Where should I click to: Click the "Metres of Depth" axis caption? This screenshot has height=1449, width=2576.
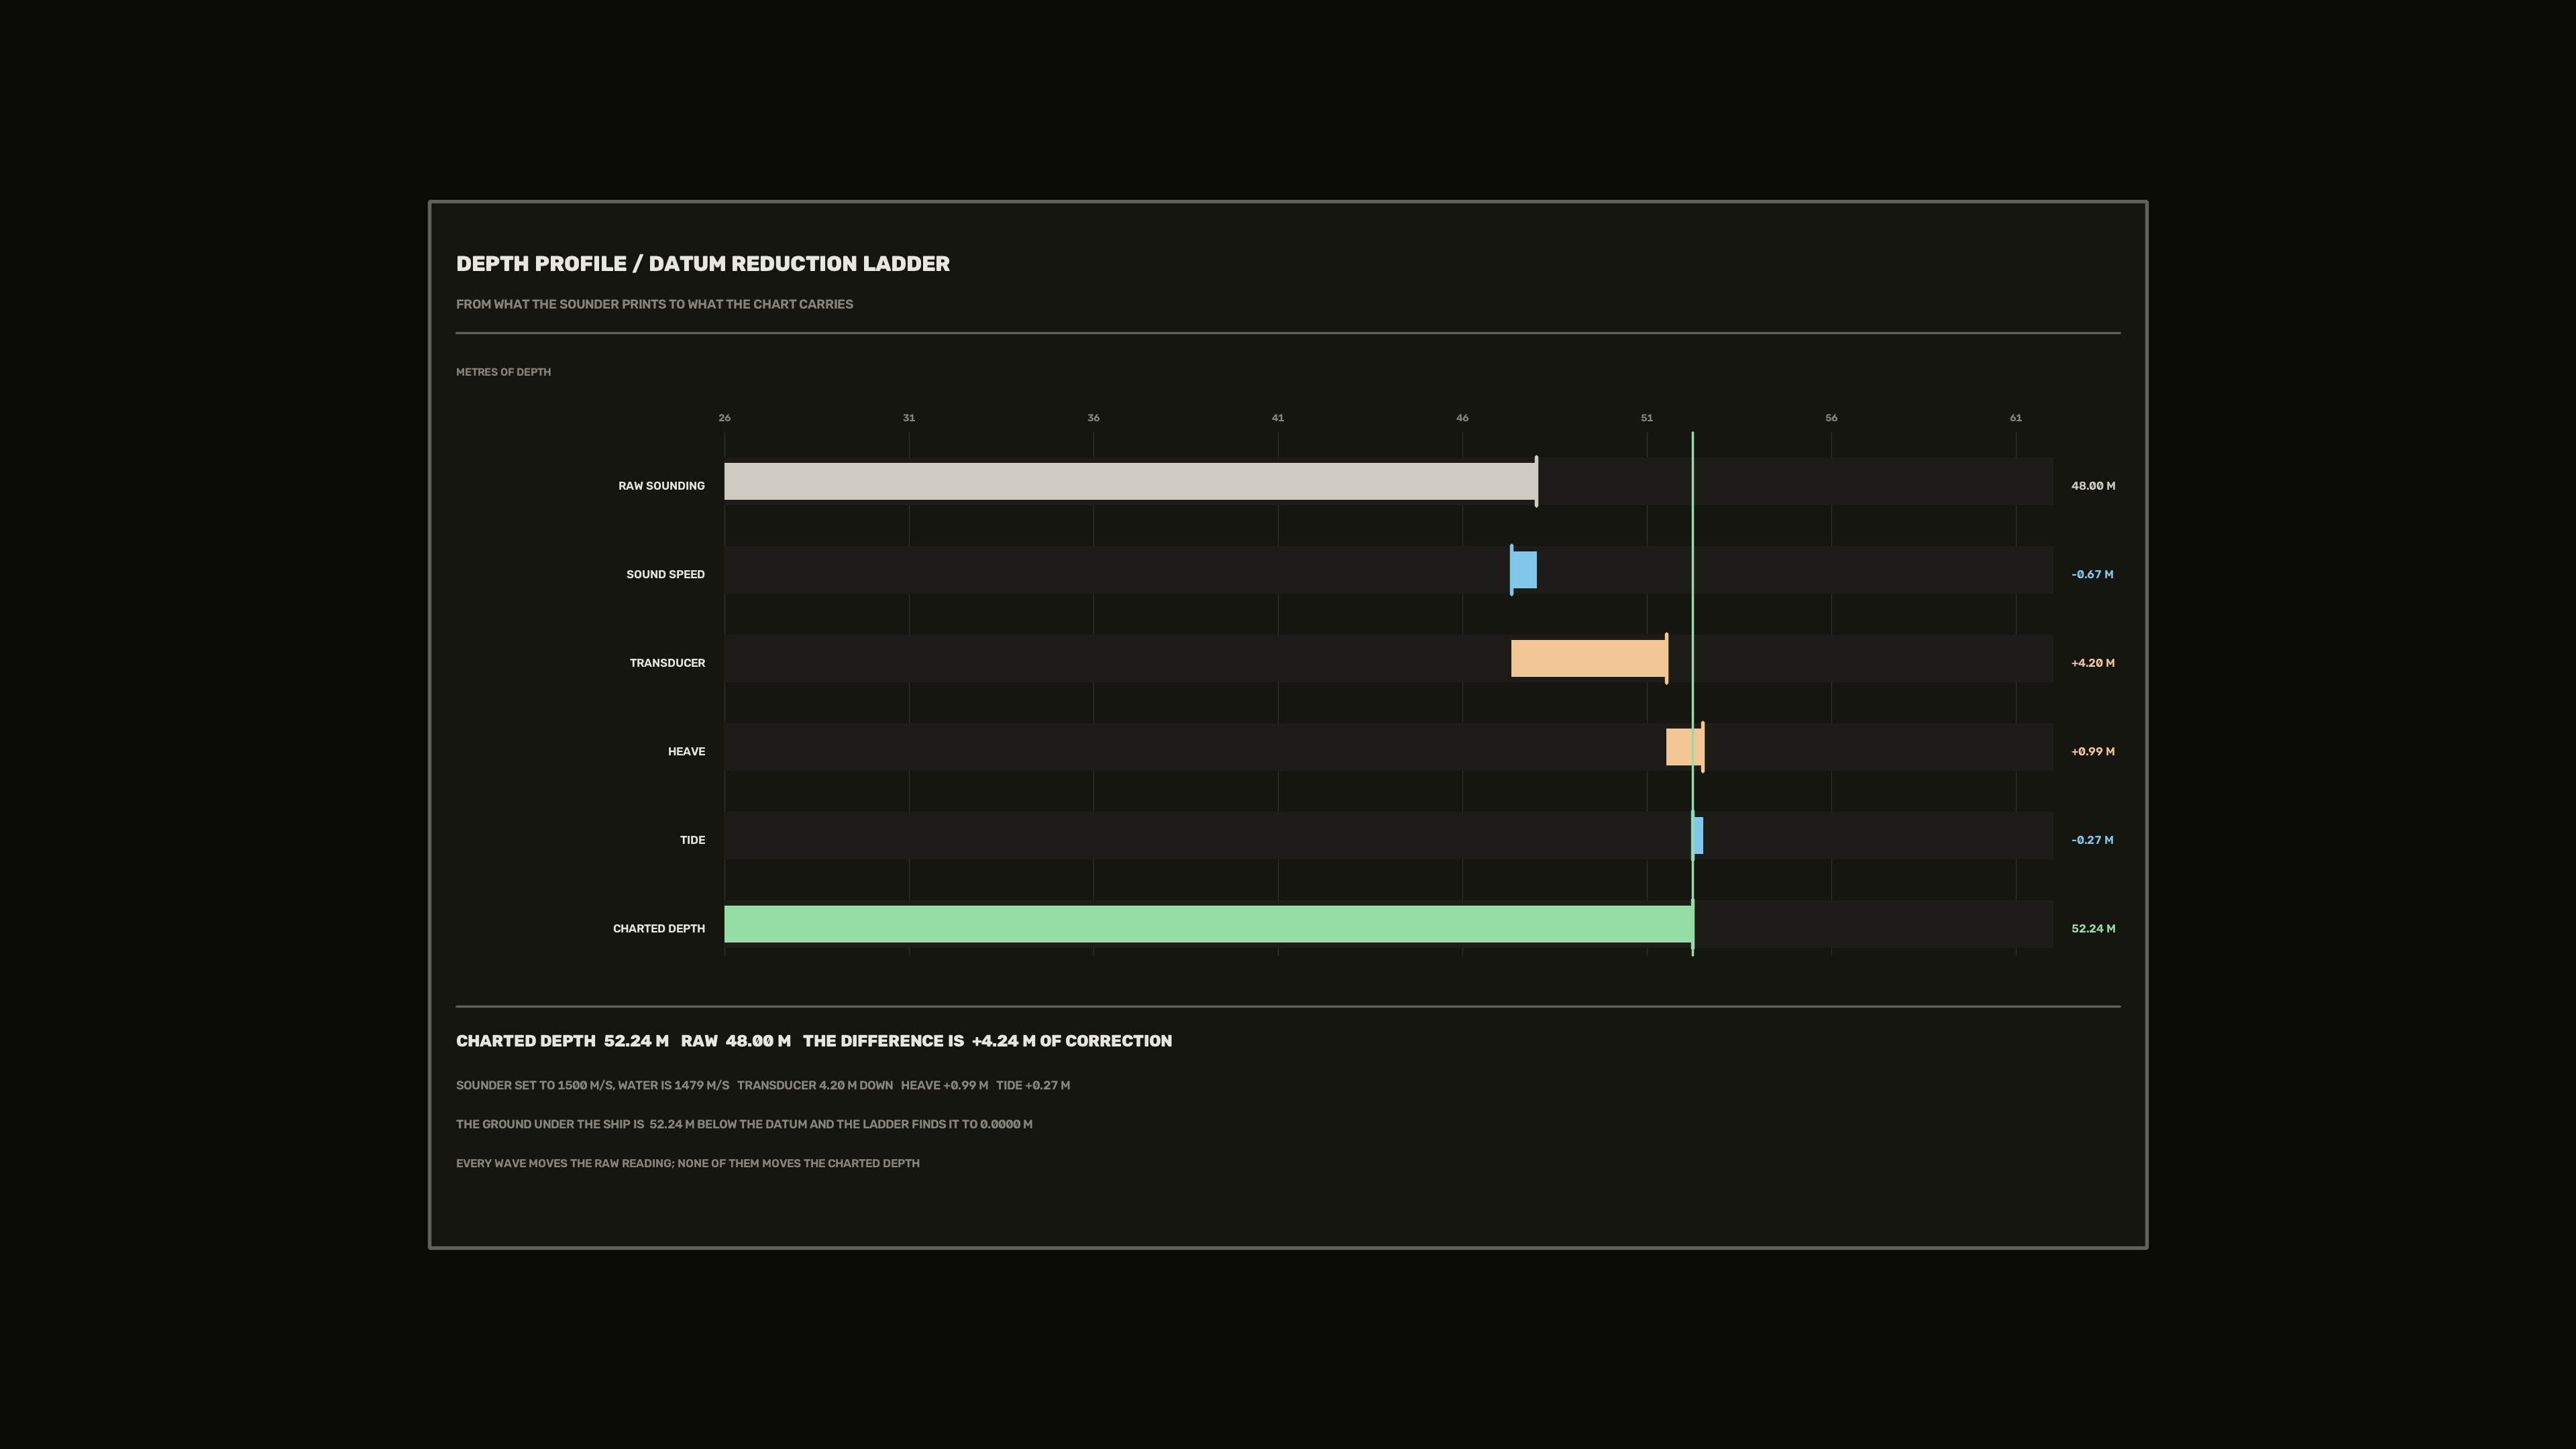click(x=503, y=372)
